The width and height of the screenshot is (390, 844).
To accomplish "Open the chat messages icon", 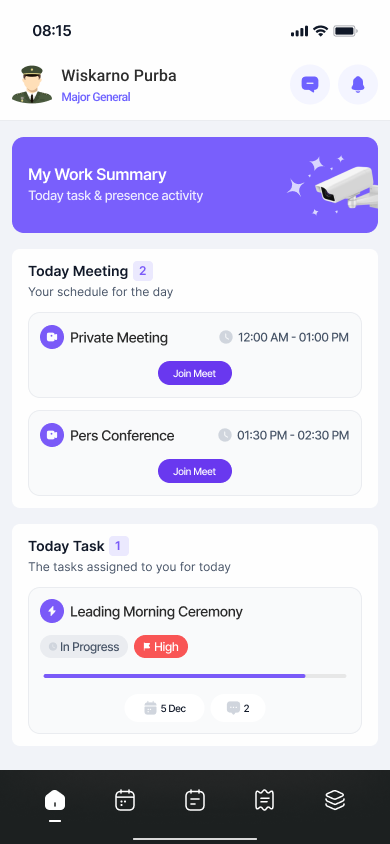I will (x=310, y=85).
